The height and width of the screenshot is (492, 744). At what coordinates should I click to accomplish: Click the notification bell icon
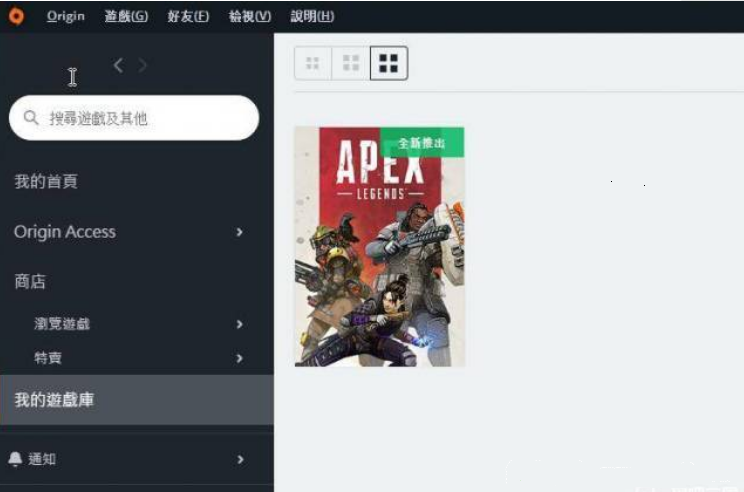[15, 459]
